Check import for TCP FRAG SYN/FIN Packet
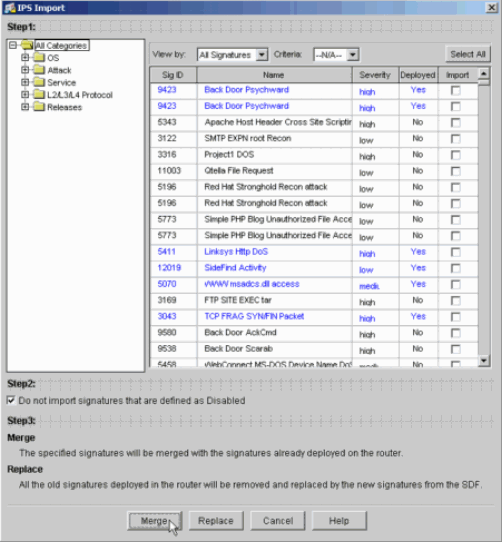 [456, 317]
